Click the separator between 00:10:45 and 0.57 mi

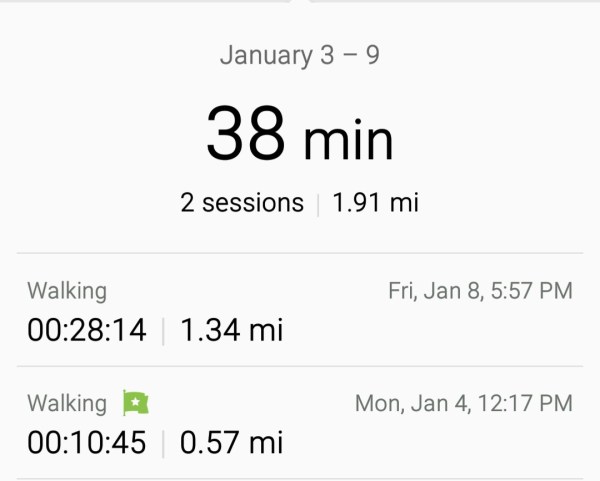pyautogui.click(x=163, y=443)
